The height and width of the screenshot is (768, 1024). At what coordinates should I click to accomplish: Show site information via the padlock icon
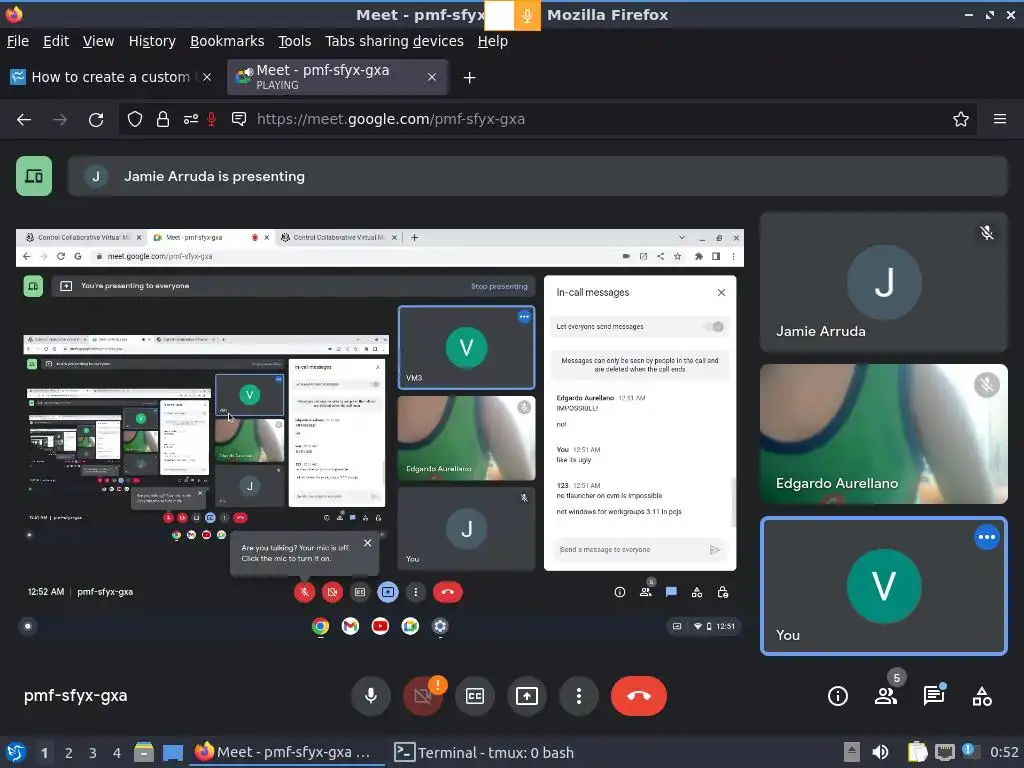coord(163,120)
